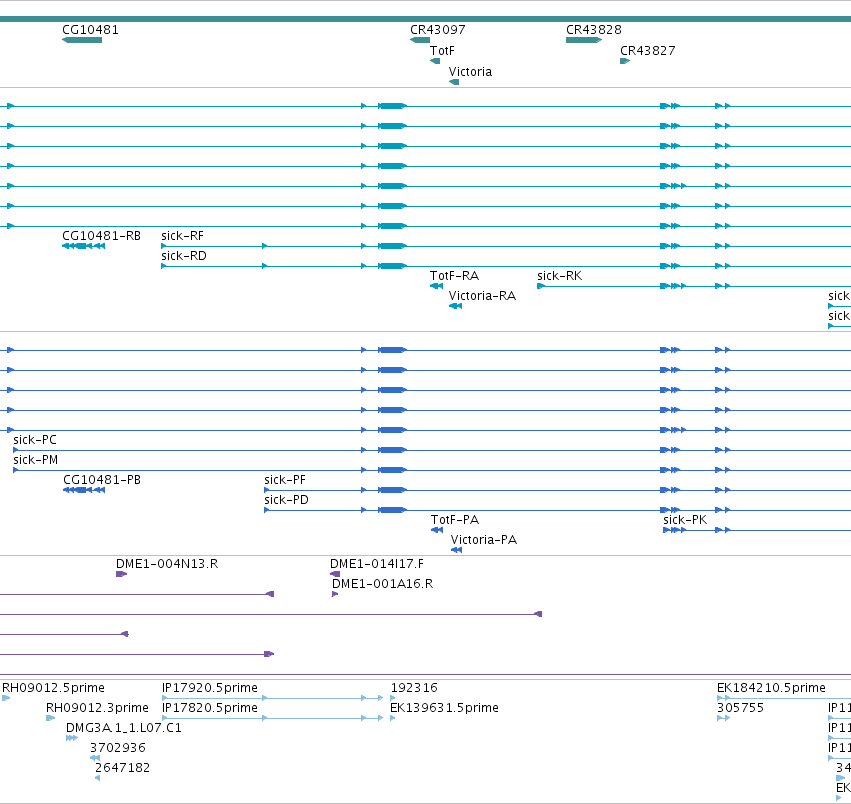
Task: Click the CG10481 gene label
Action: pyautogui.click(x=90, y=30)
